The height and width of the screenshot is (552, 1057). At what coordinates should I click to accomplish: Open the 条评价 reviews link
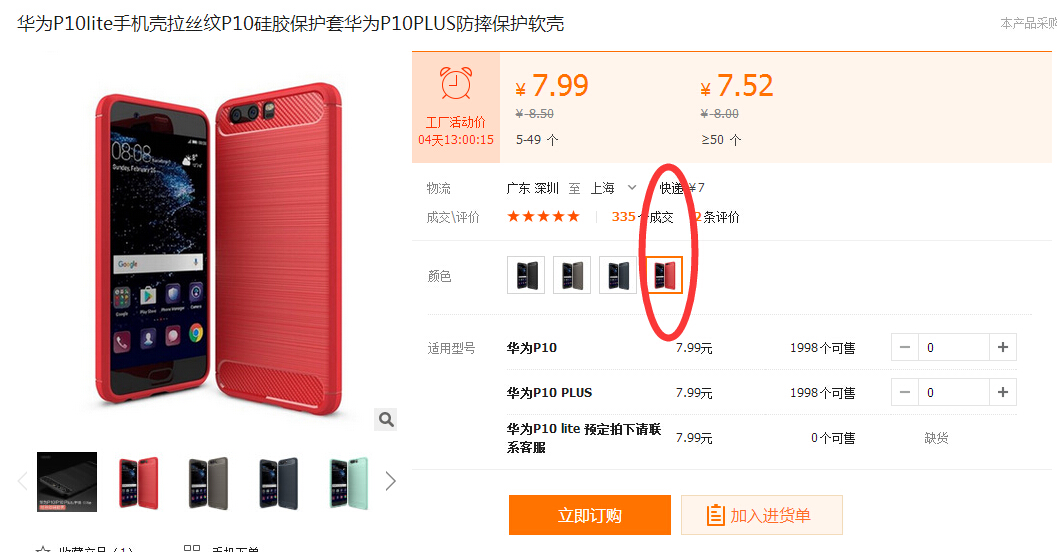pyautogui.click(x=717, y=217)
